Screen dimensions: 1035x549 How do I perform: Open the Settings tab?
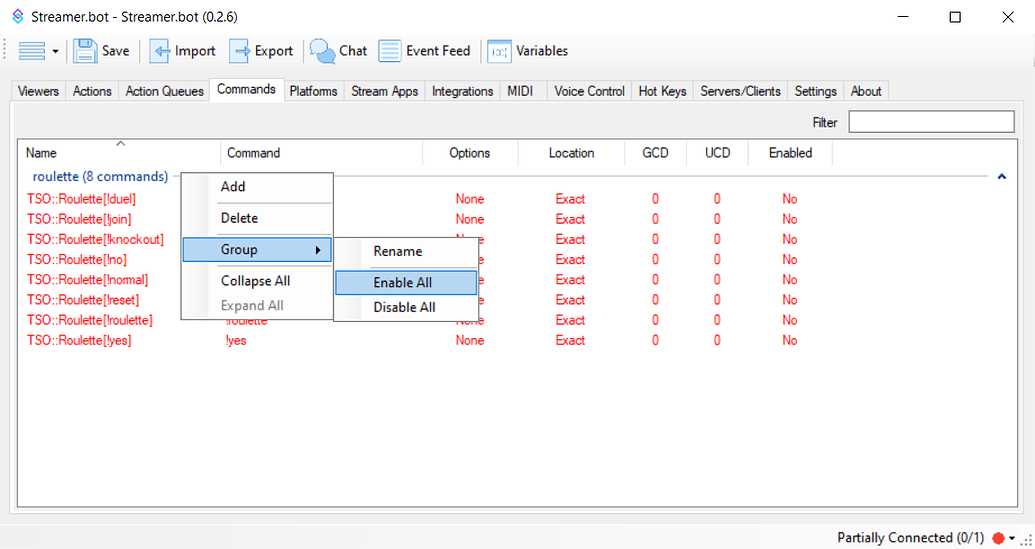point(815,91)
